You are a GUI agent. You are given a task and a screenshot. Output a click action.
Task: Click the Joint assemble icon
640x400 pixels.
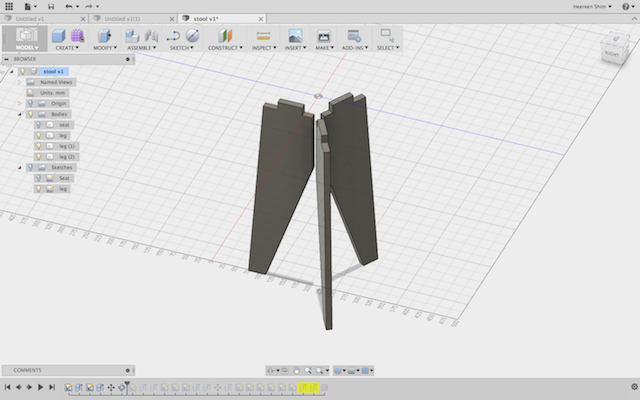(x=151, y=36)
